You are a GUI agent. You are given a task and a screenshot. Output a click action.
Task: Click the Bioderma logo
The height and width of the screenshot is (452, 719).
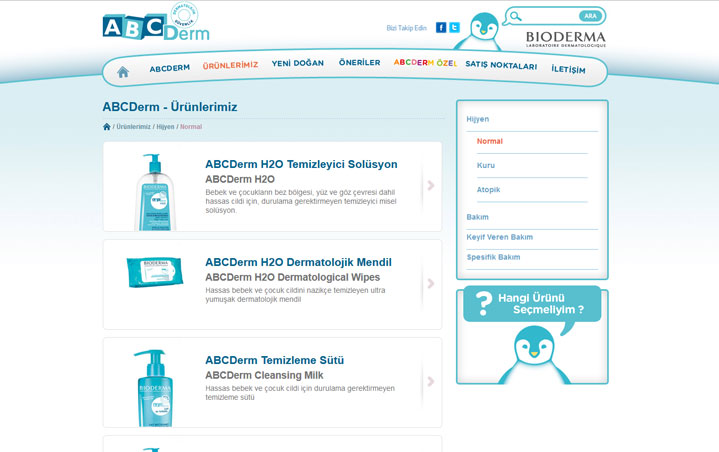coord(566,39)
